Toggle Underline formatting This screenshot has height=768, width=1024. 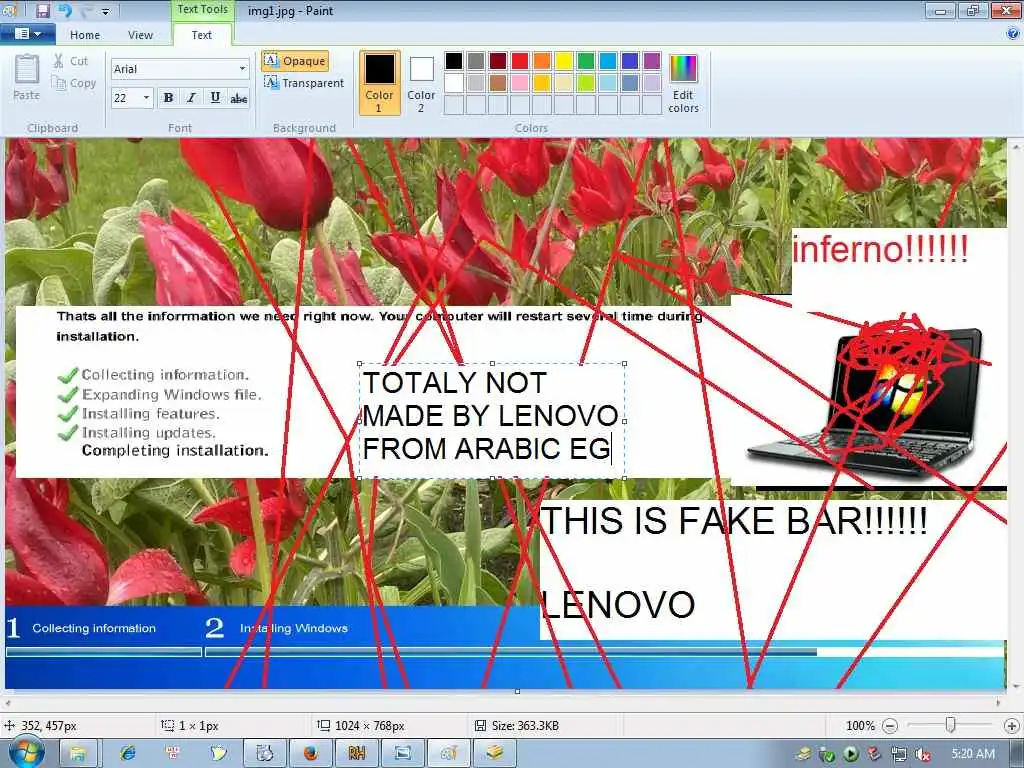pos(215,98)
